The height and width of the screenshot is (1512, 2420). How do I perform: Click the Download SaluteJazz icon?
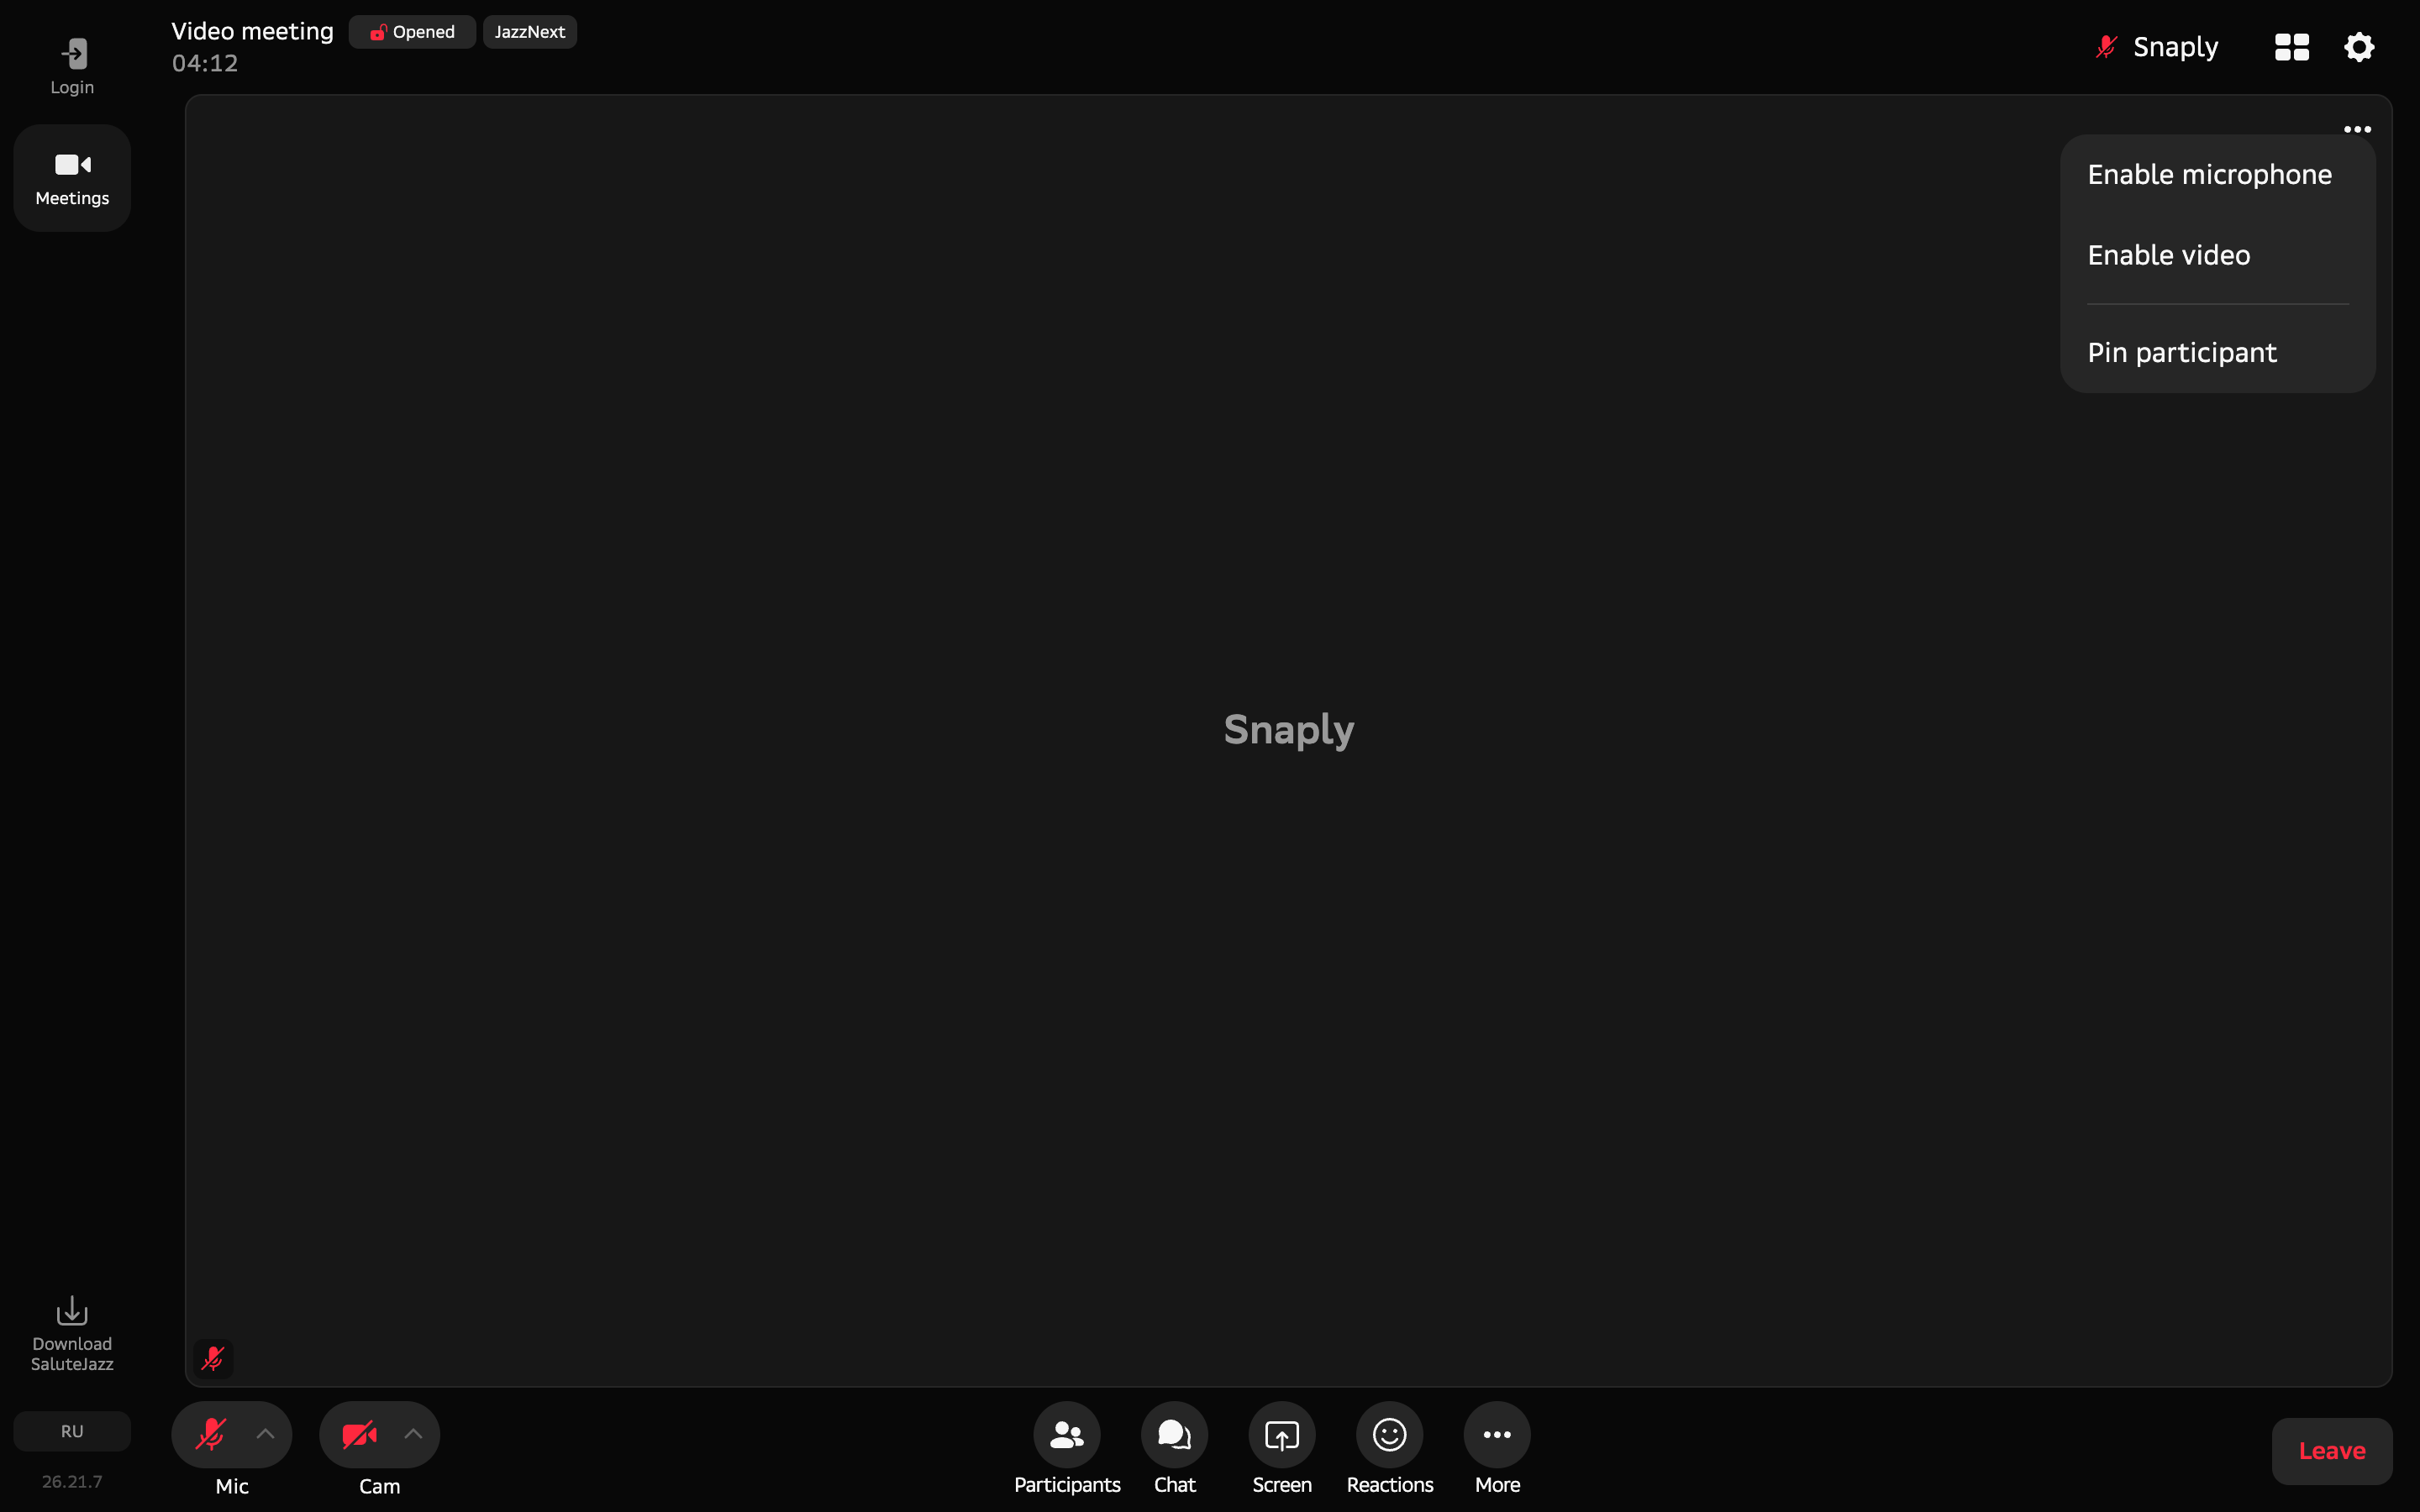click(x=72, y=1310)
